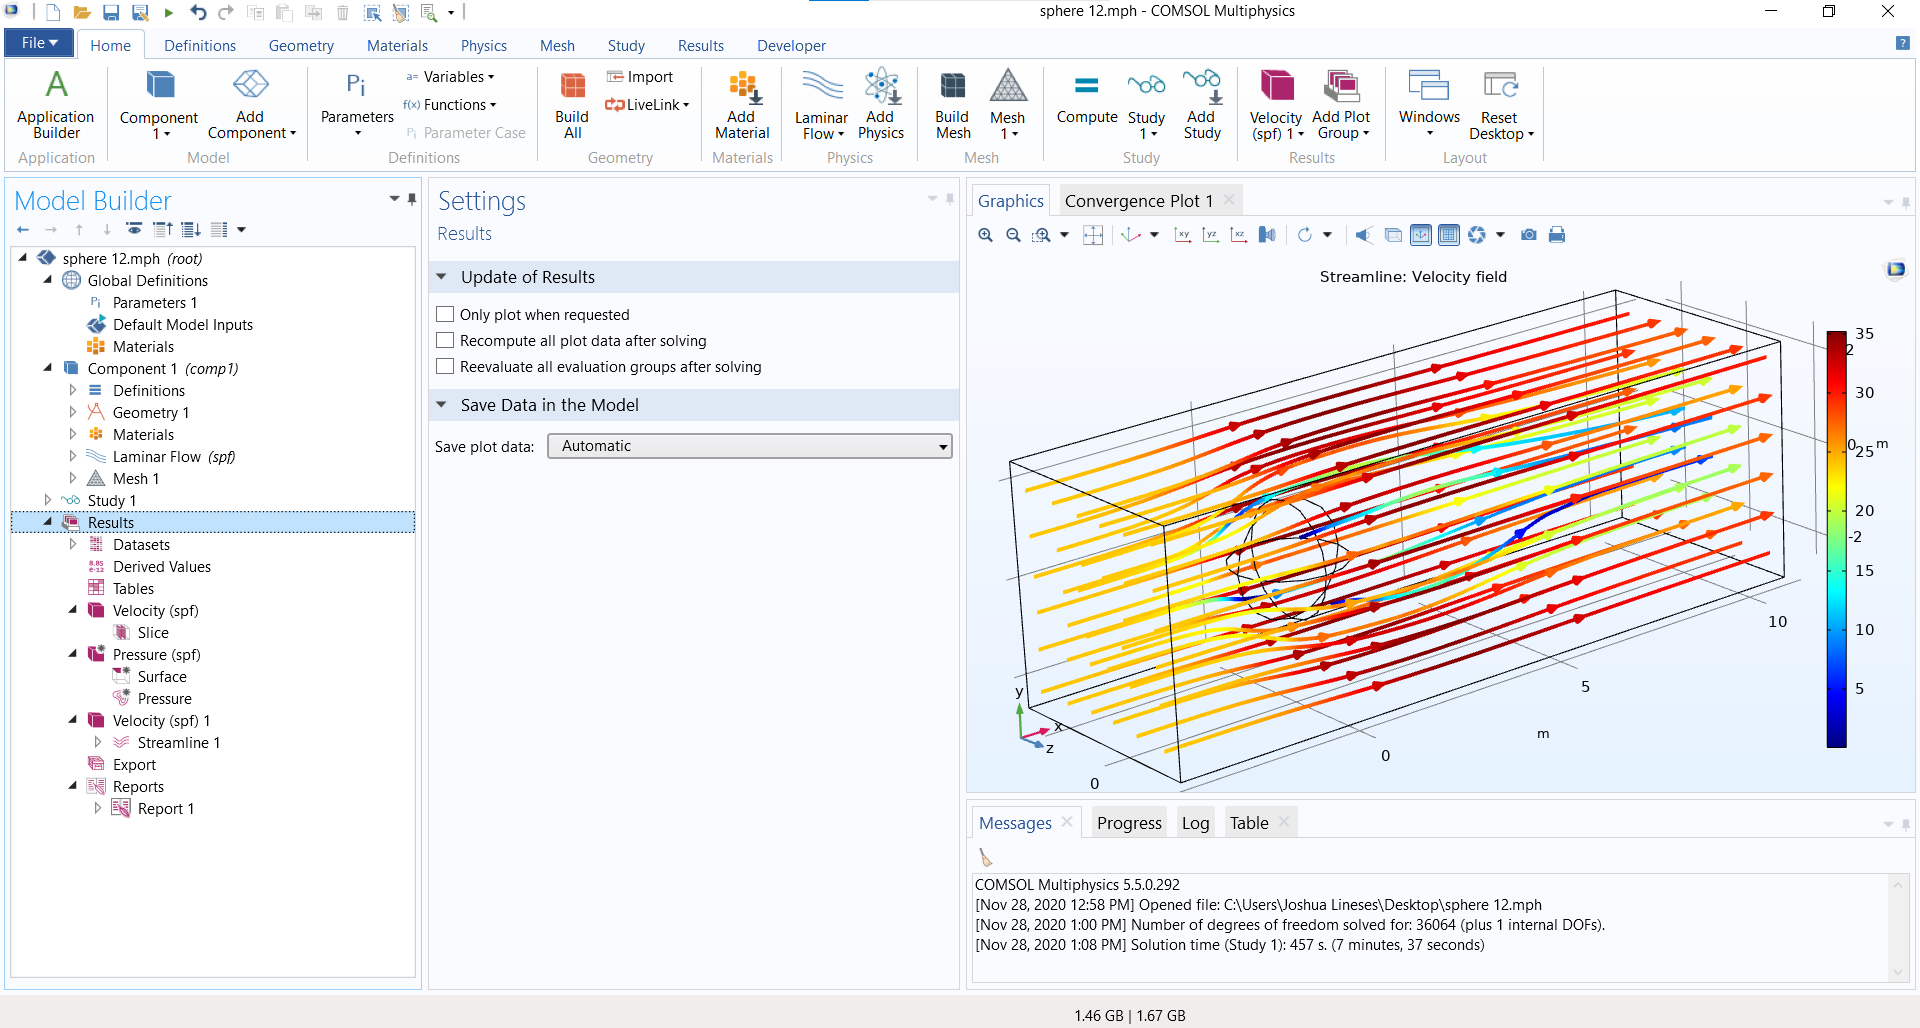Click the image snapshot camera icon

click(x=1528, y=235)
